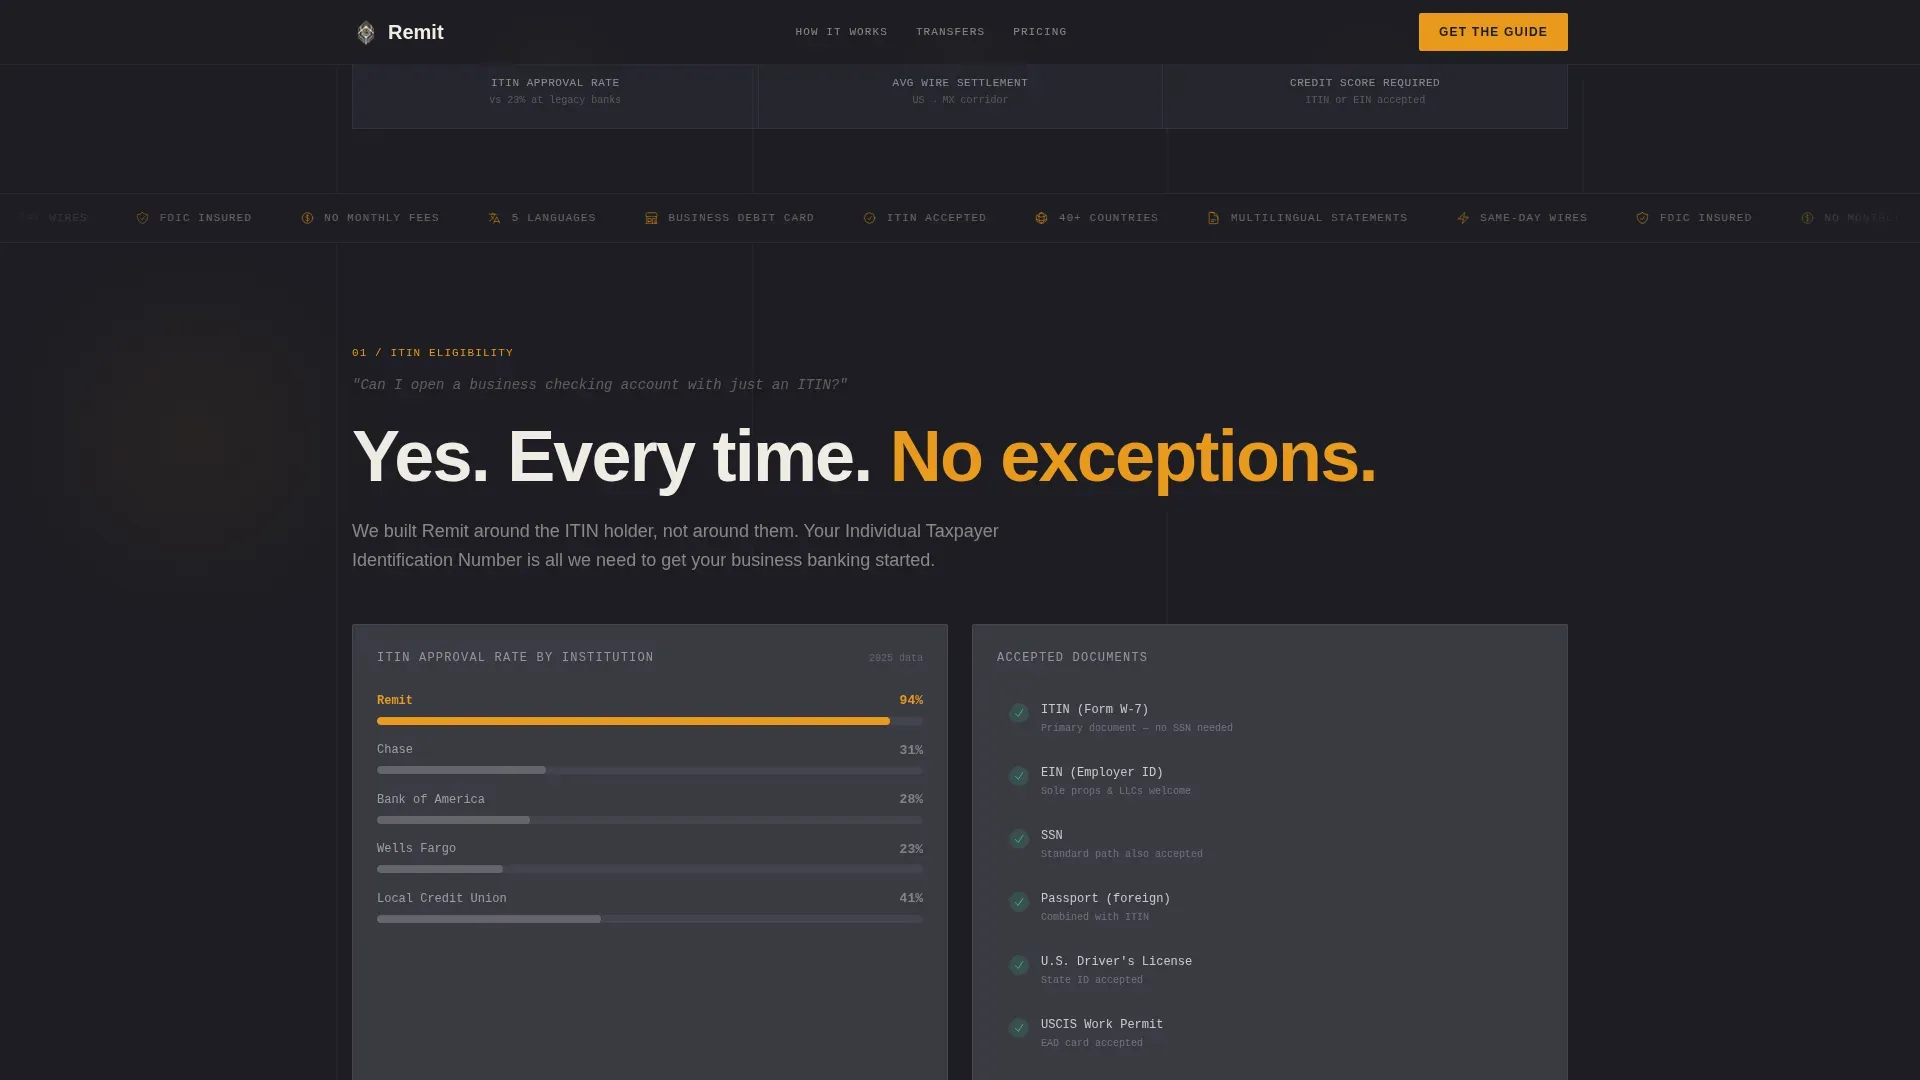Click the 'No exceptions.' orange headline text
Screen dimensions: 1920x1080
(1133, 457)
